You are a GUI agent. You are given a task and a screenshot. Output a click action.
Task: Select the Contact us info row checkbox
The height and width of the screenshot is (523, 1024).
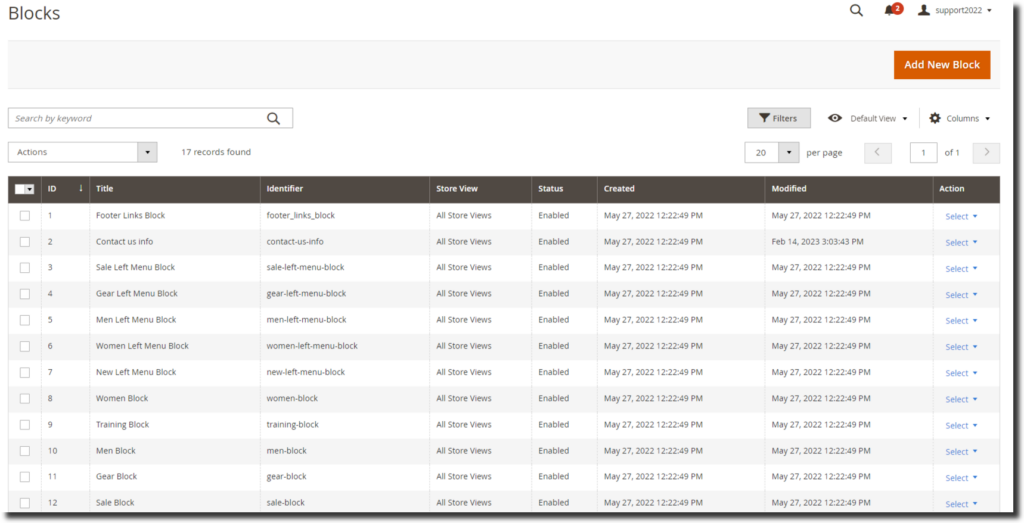(25, 241)
